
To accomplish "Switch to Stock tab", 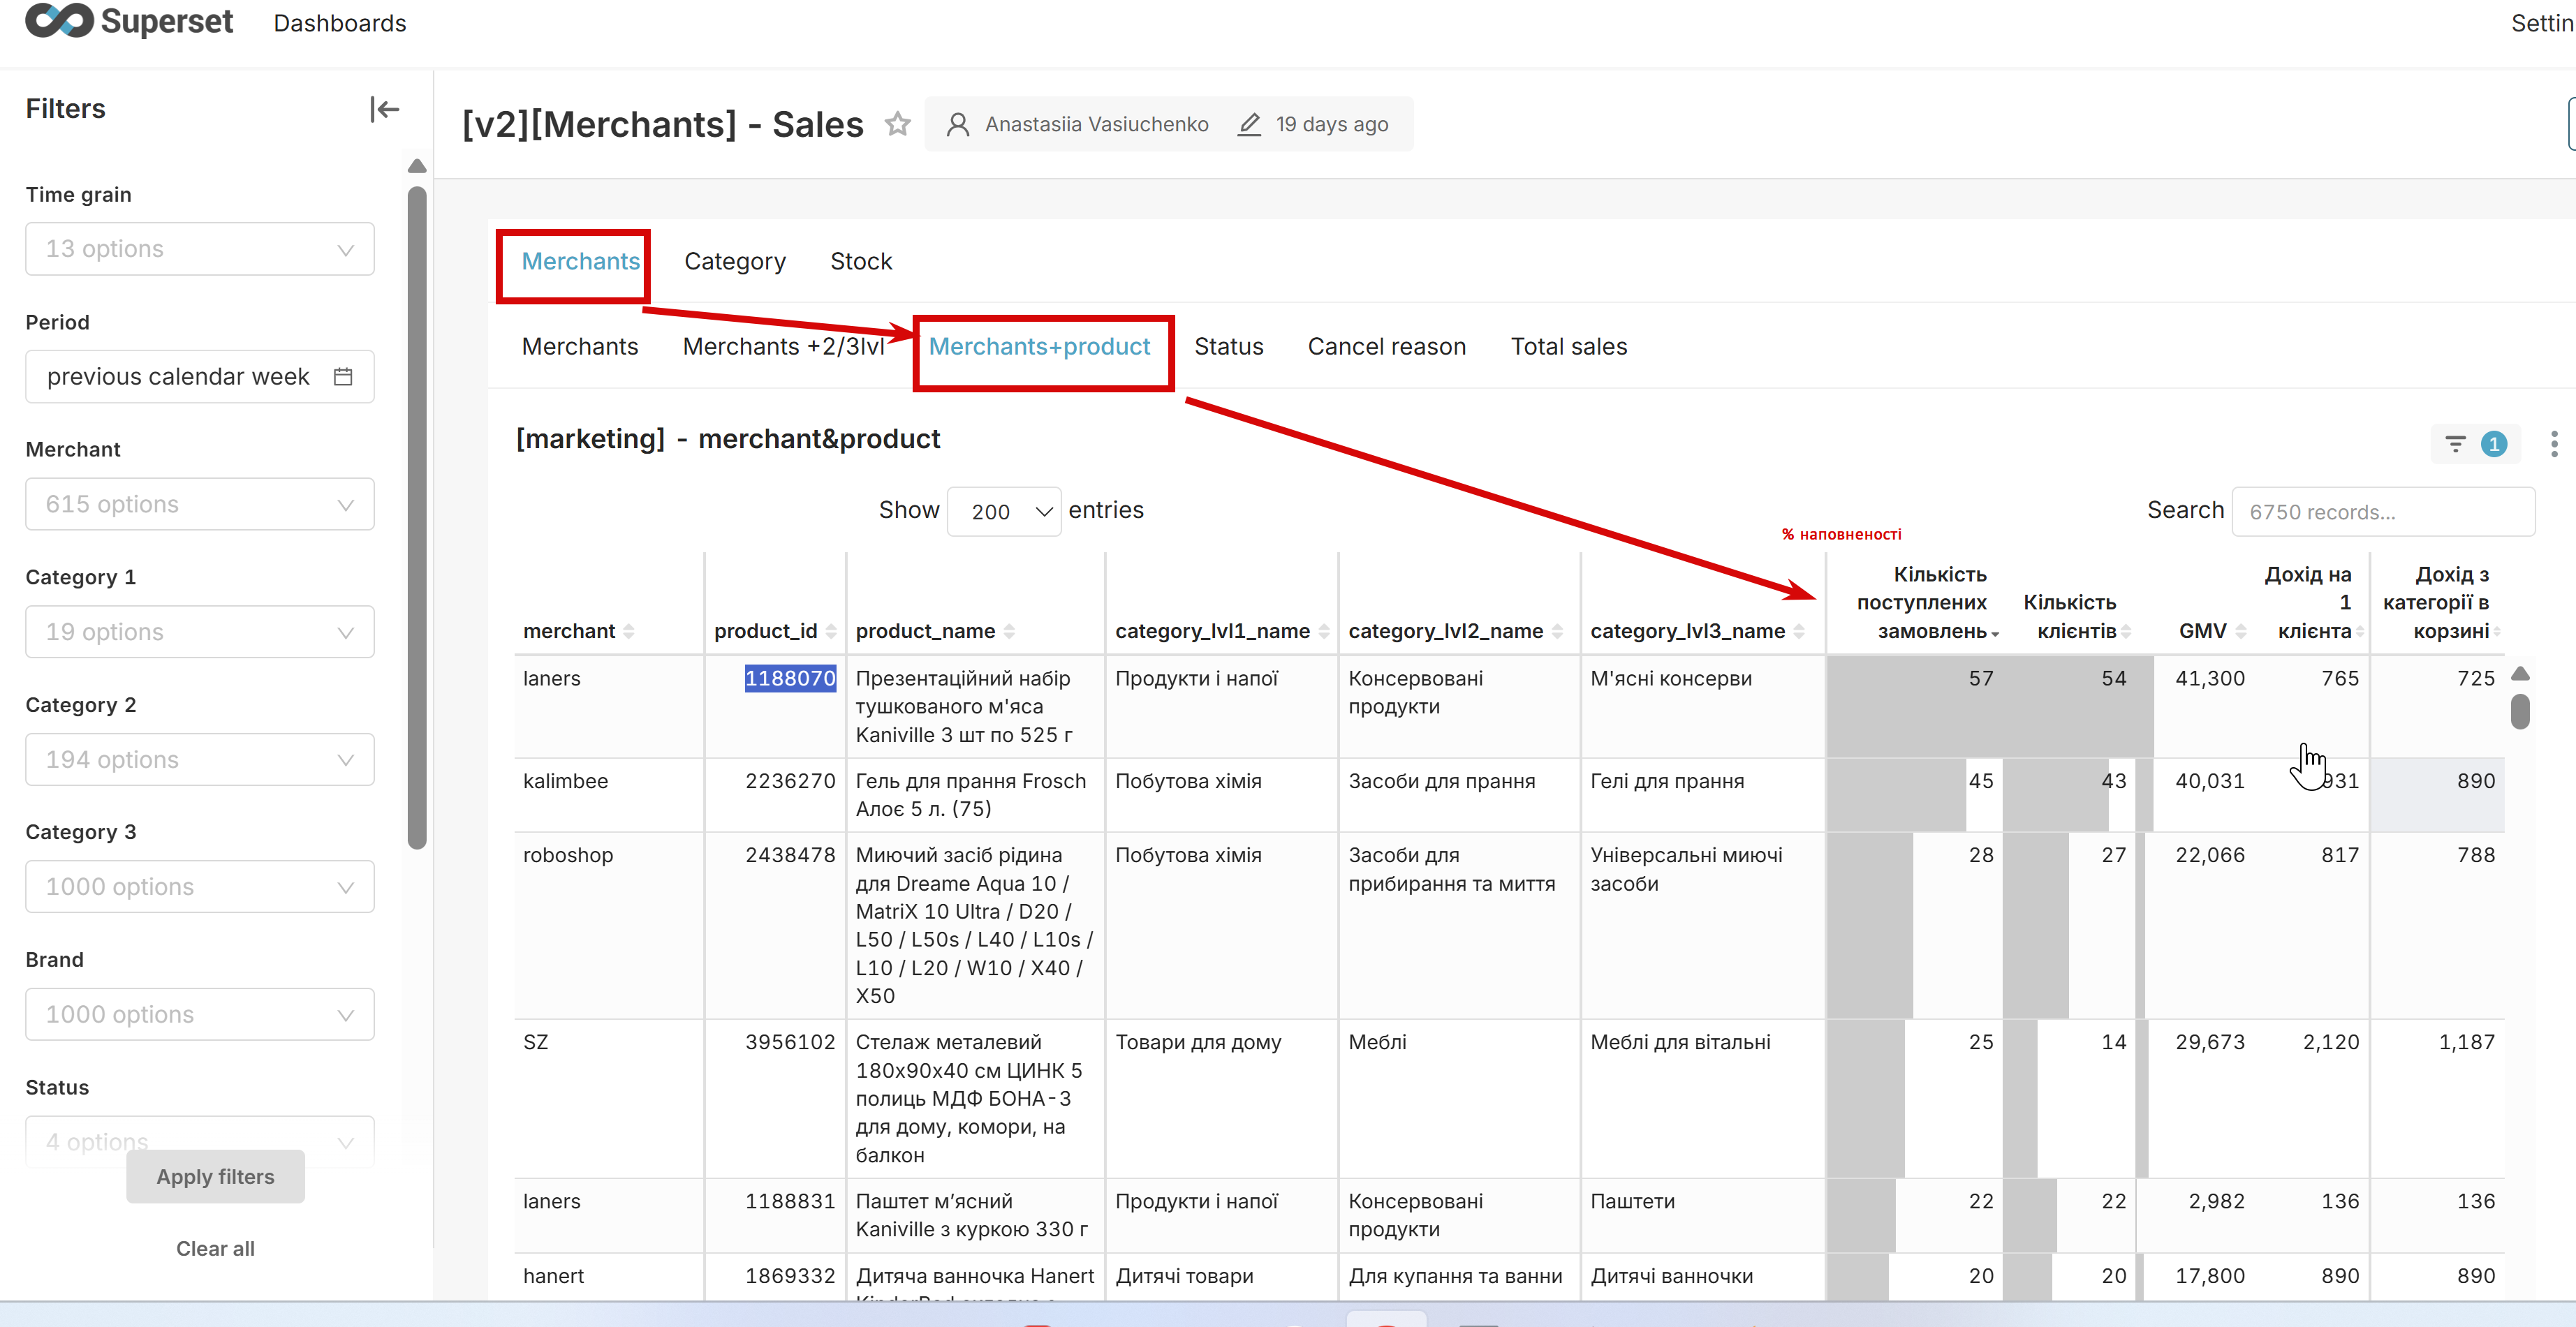I will (861, 262).
